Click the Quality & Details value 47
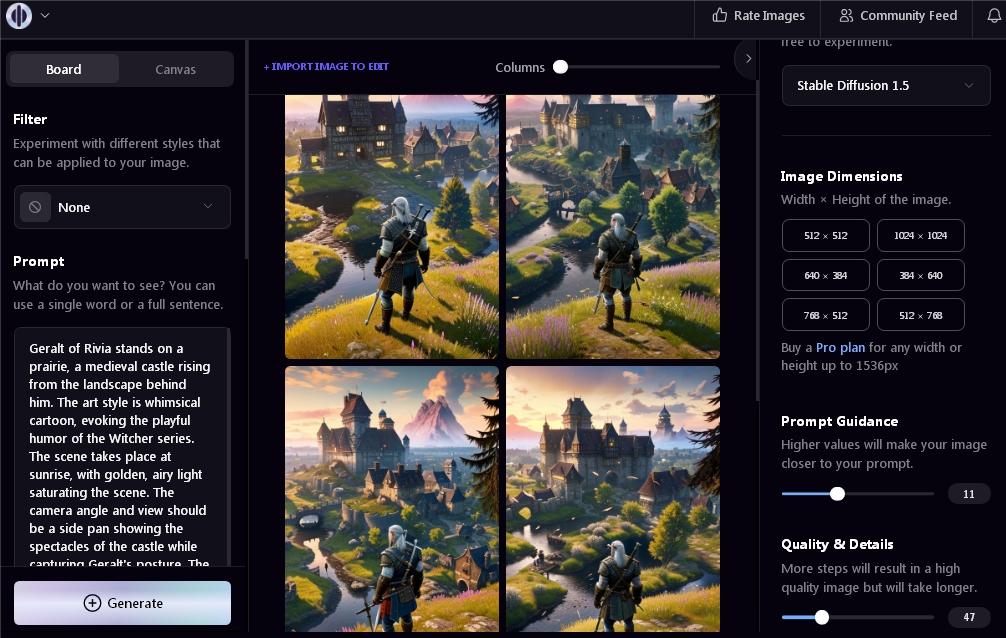This screenshot has width=1006, height=638. (969, 617)
